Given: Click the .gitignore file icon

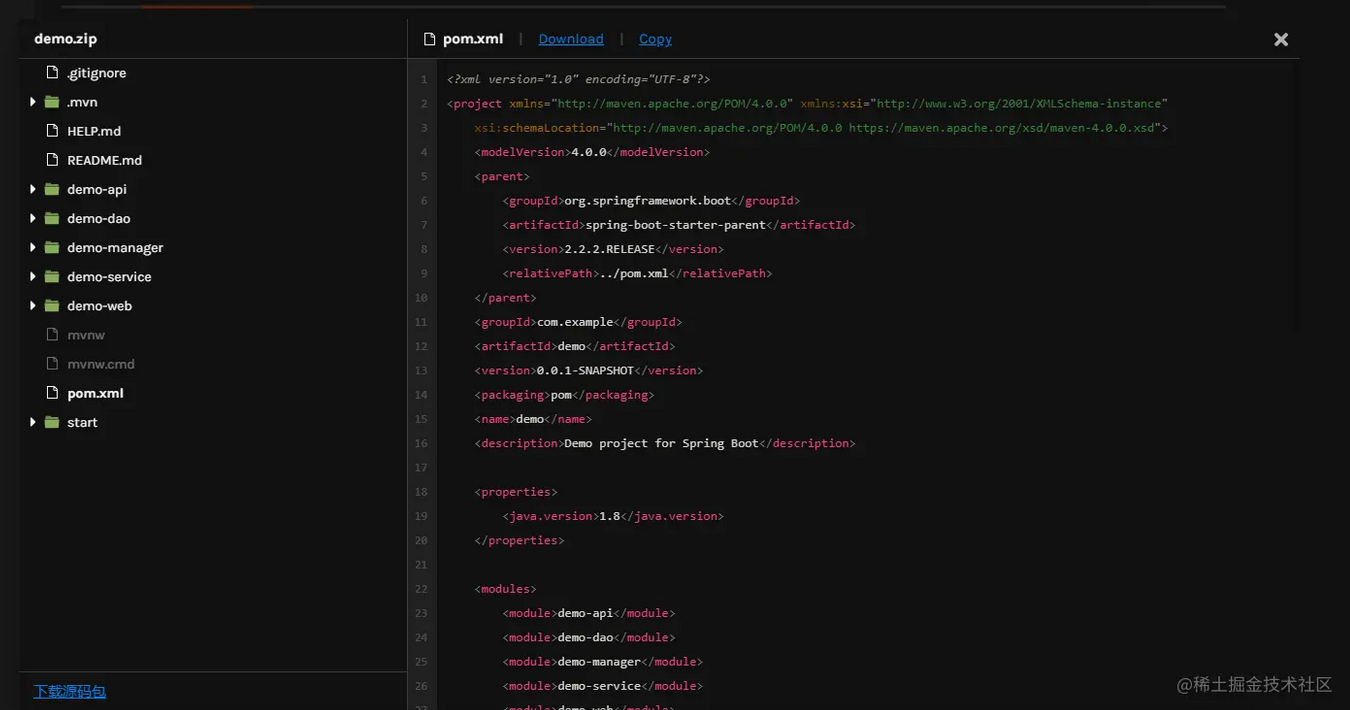Looking at the screenshot, I should tap(52, 73).
